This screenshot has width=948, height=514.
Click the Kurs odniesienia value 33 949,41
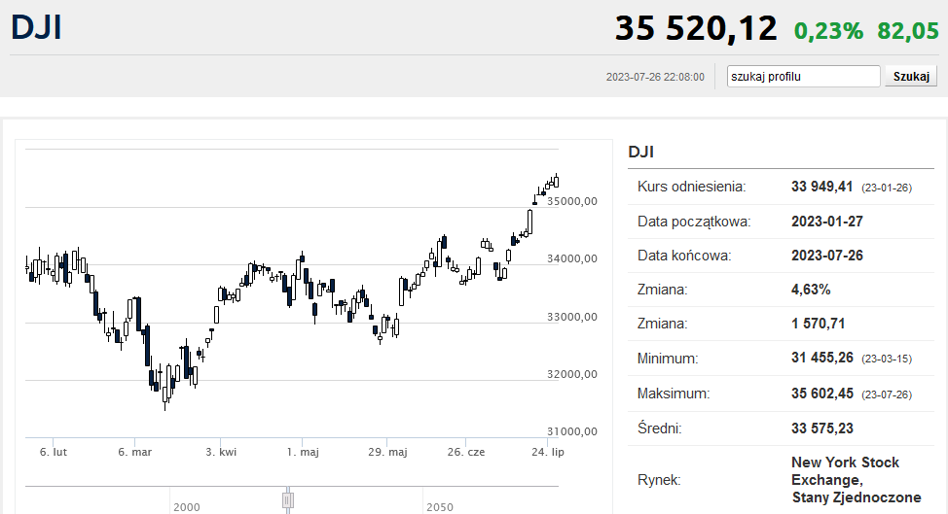point(822,187)
